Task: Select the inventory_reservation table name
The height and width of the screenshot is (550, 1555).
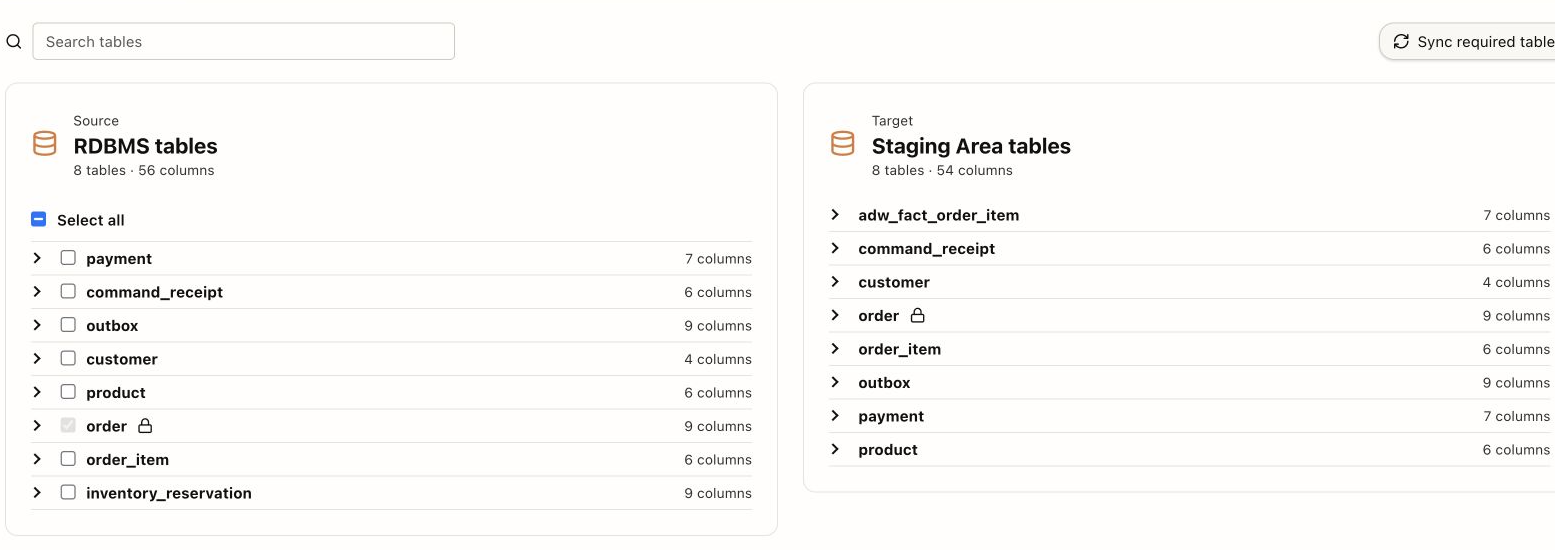Action: click(169, 493)
